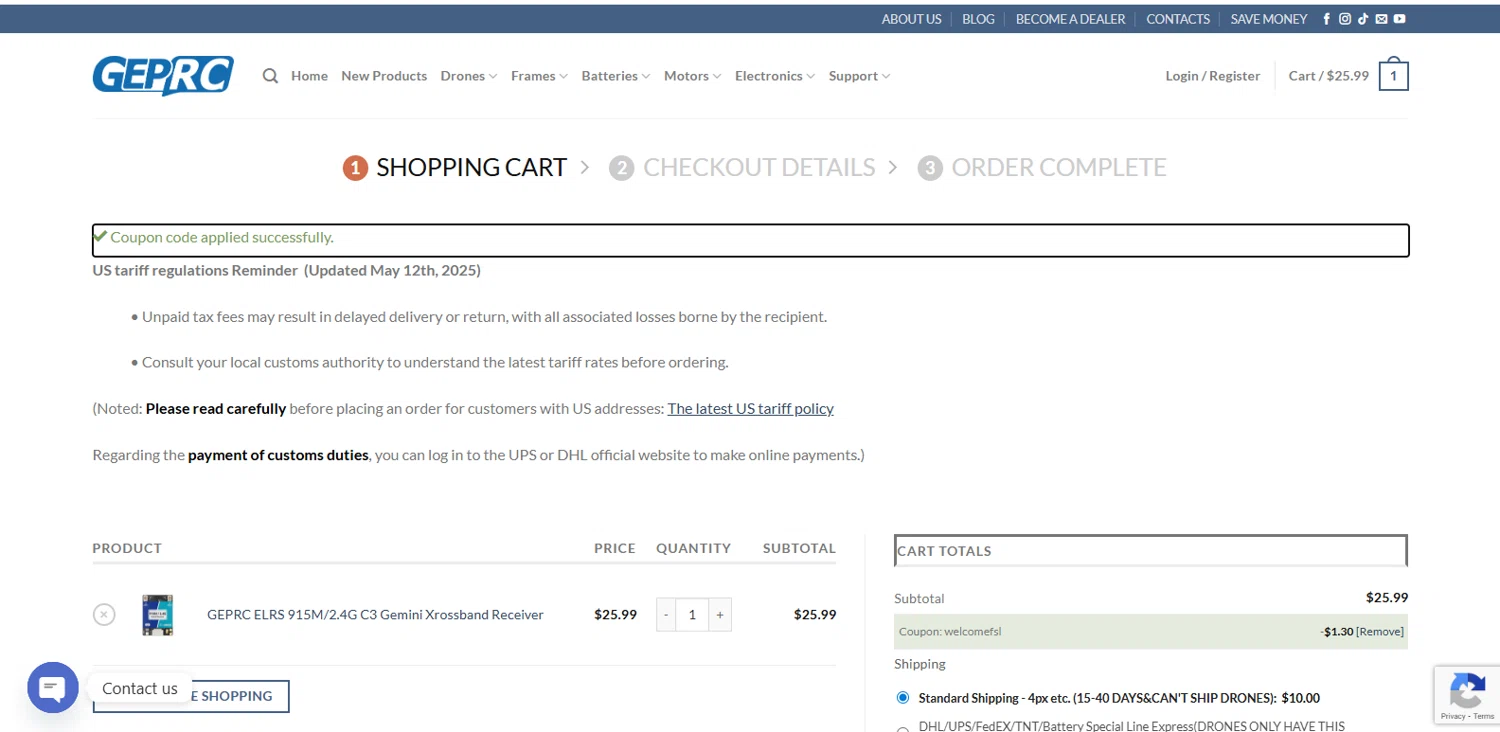Click the reCAPTCHA badge
1500x732 pixels.
coord(1467,695)
